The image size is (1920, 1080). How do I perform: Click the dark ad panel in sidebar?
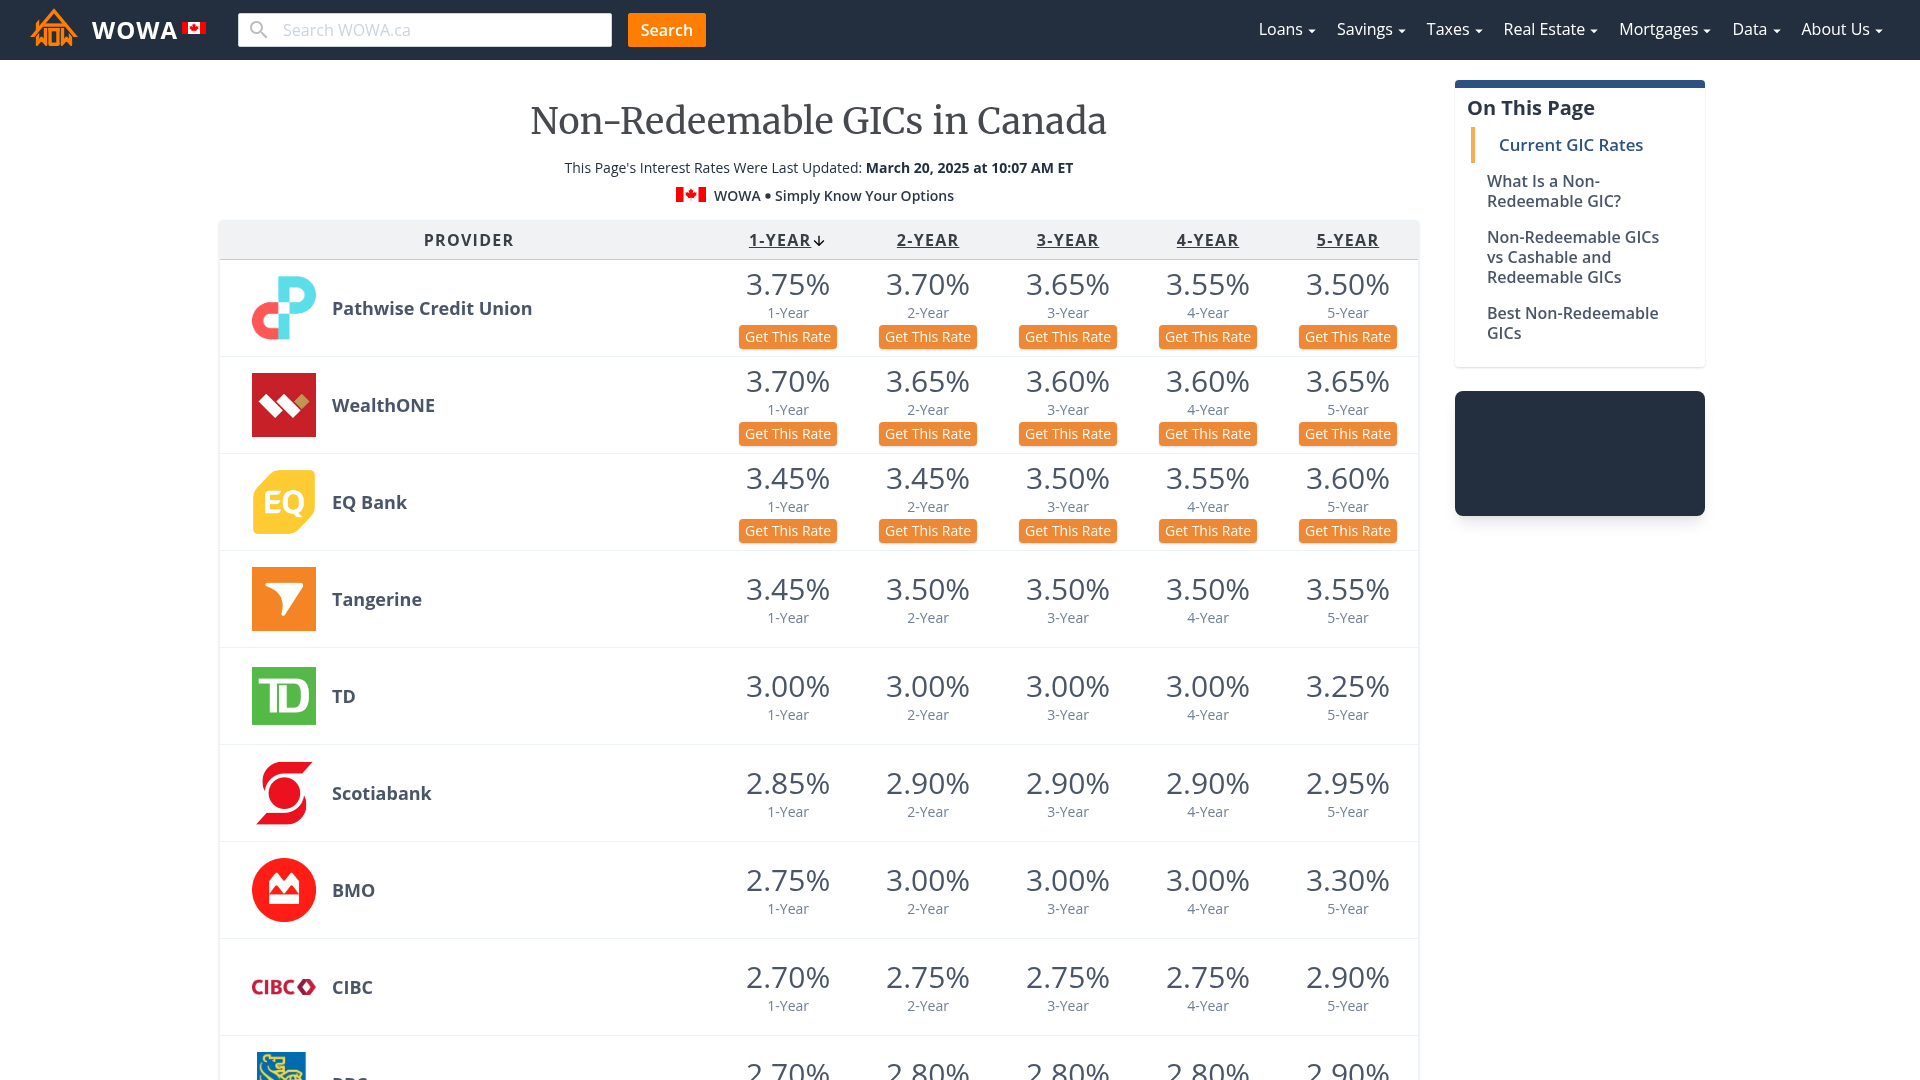pos(1580,453)
